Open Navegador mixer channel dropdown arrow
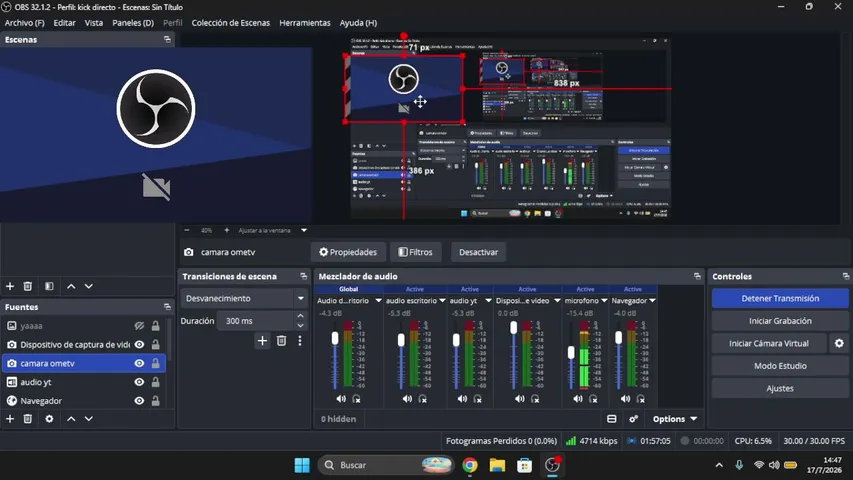Screen dimensions: 853x480 coord(652,300)
